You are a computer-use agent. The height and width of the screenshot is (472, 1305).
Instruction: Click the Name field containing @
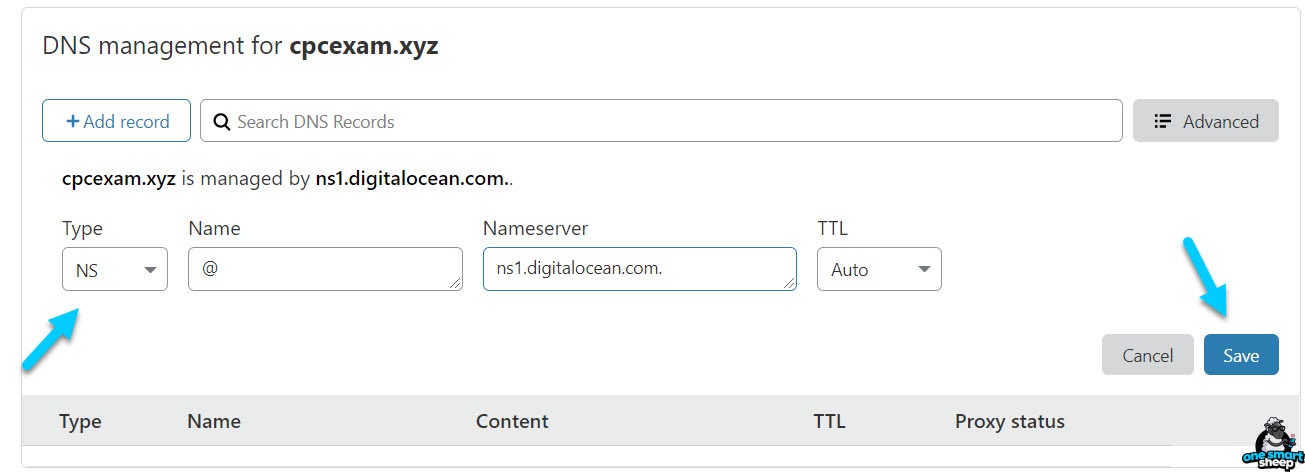[x=325, y=269]
